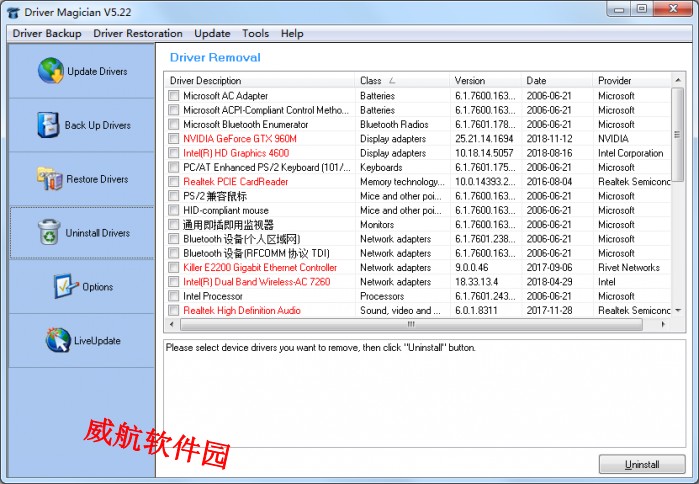This screenshot has width=699, height=484.
Task: Select the NVIDIA GeForce GTX 960M checkbox
Action: (x=174, y=138)
